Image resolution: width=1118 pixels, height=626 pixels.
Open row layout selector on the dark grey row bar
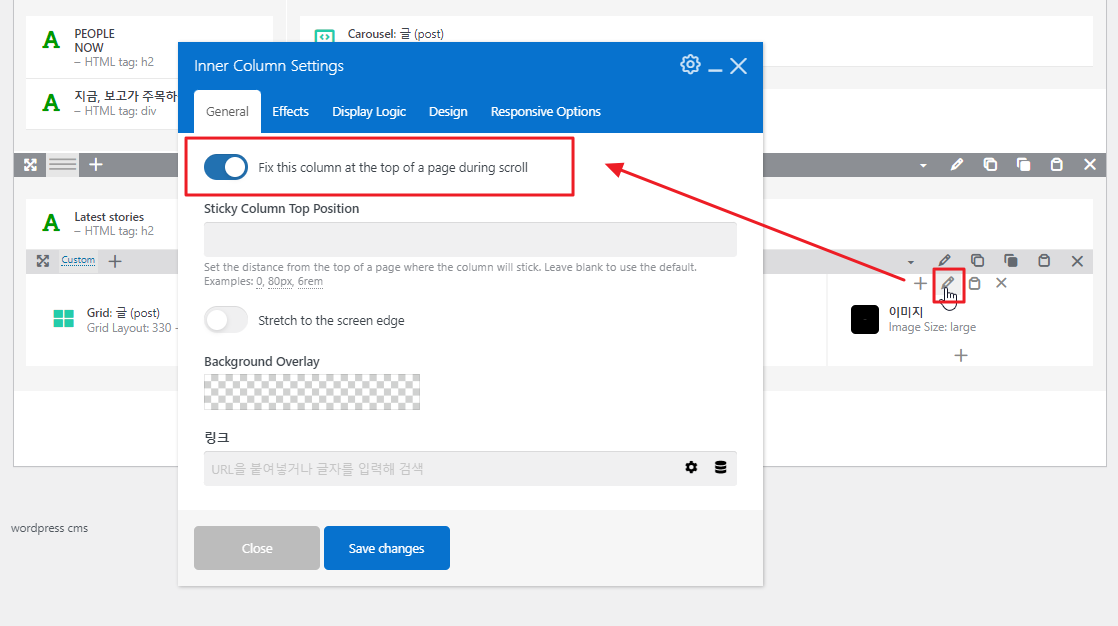(x=63, y=165)
